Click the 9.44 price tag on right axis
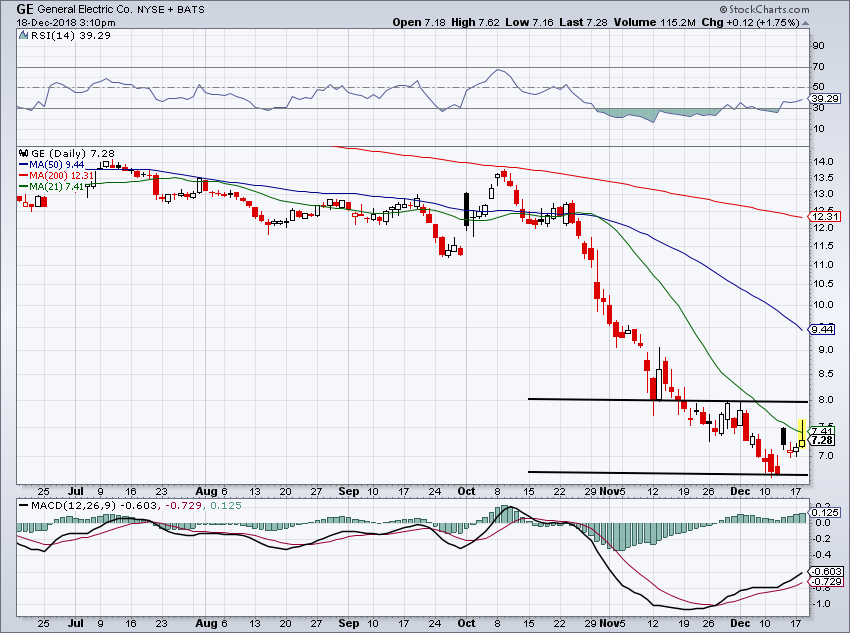Screen dimensions: 850x633 [823, 330]
